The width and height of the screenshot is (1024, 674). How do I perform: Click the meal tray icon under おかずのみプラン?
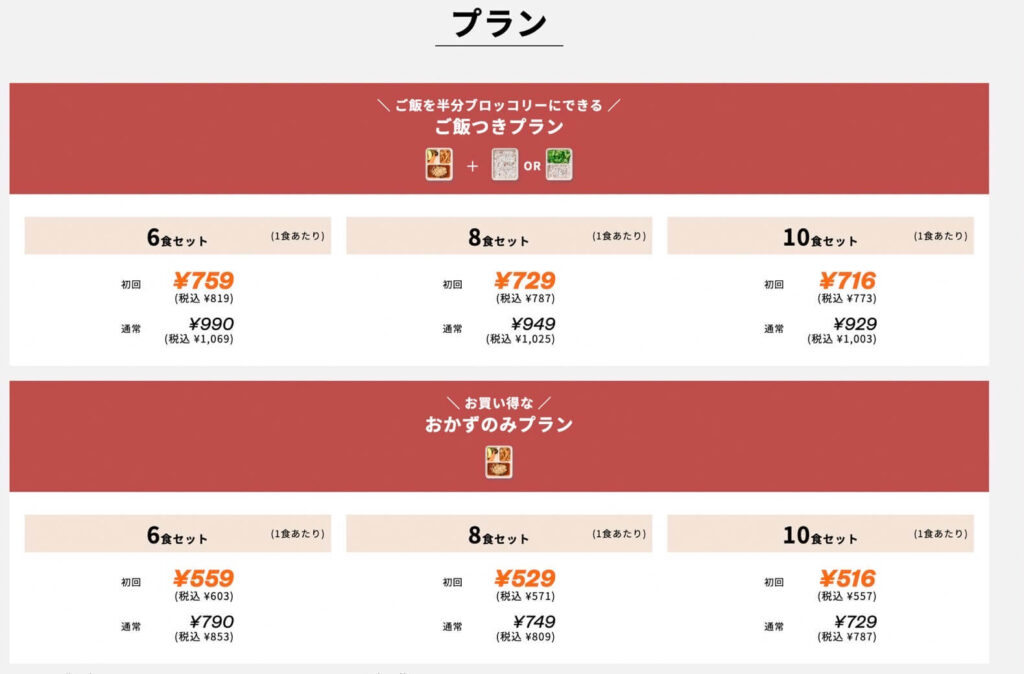tap(499, 461)
